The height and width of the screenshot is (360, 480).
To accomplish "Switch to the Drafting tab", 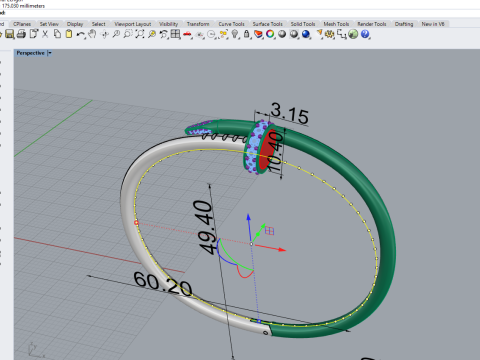I will tap(404, 24).
